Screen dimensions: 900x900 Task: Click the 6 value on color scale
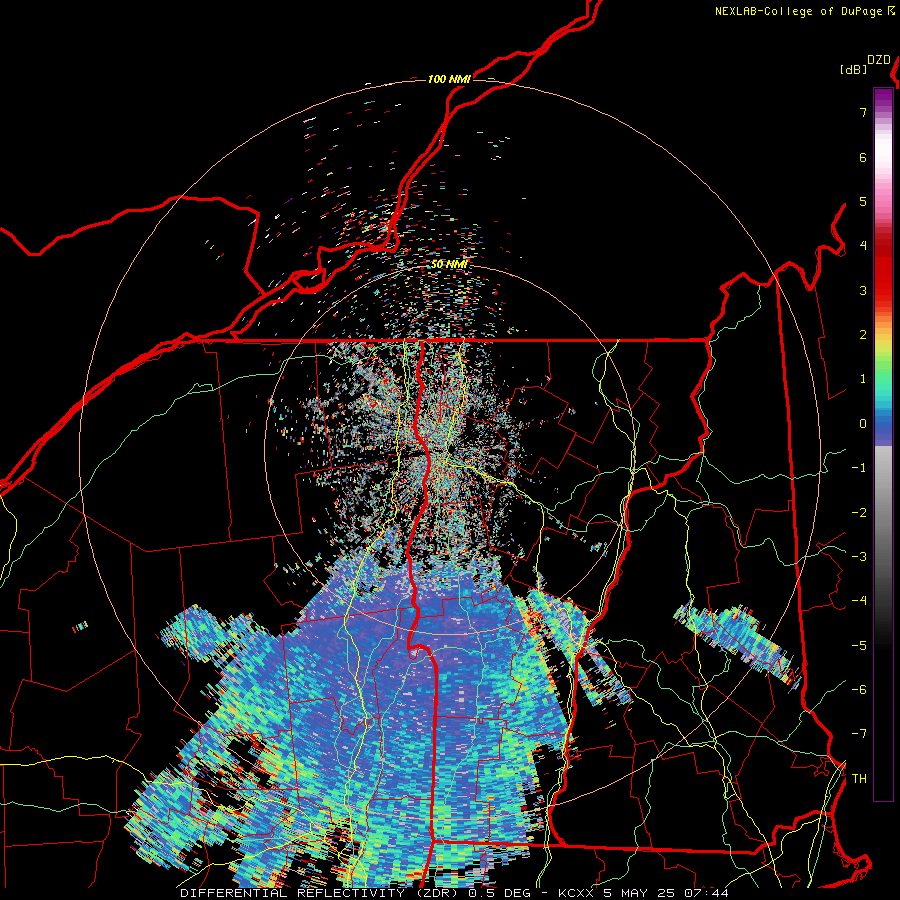(x=863, y=157)
